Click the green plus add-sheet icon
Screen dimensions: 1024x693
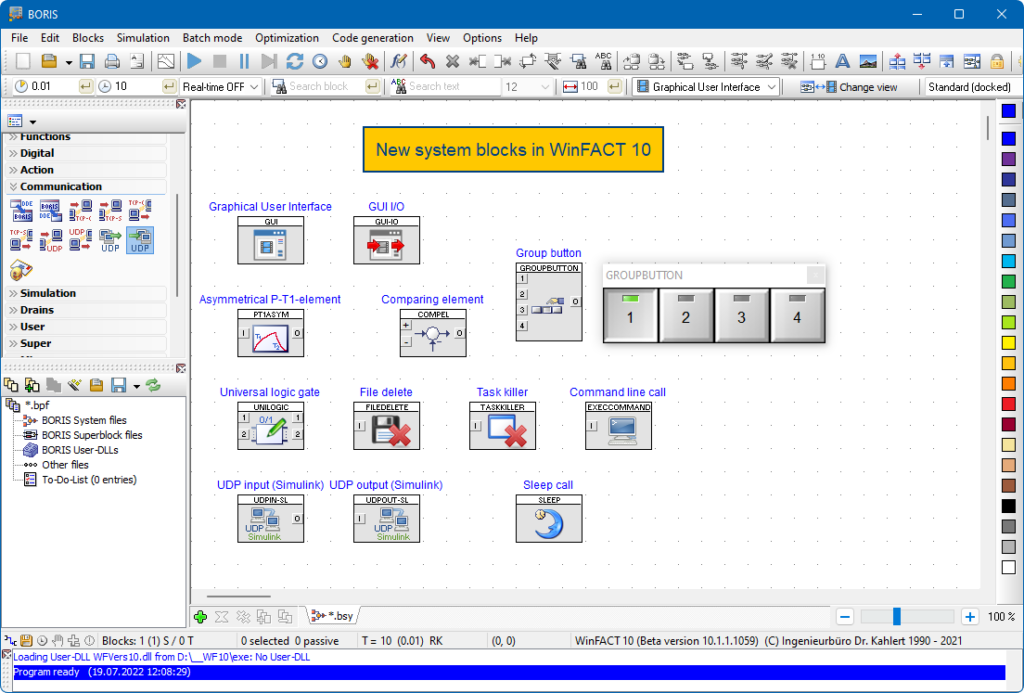tap(200, 616)
